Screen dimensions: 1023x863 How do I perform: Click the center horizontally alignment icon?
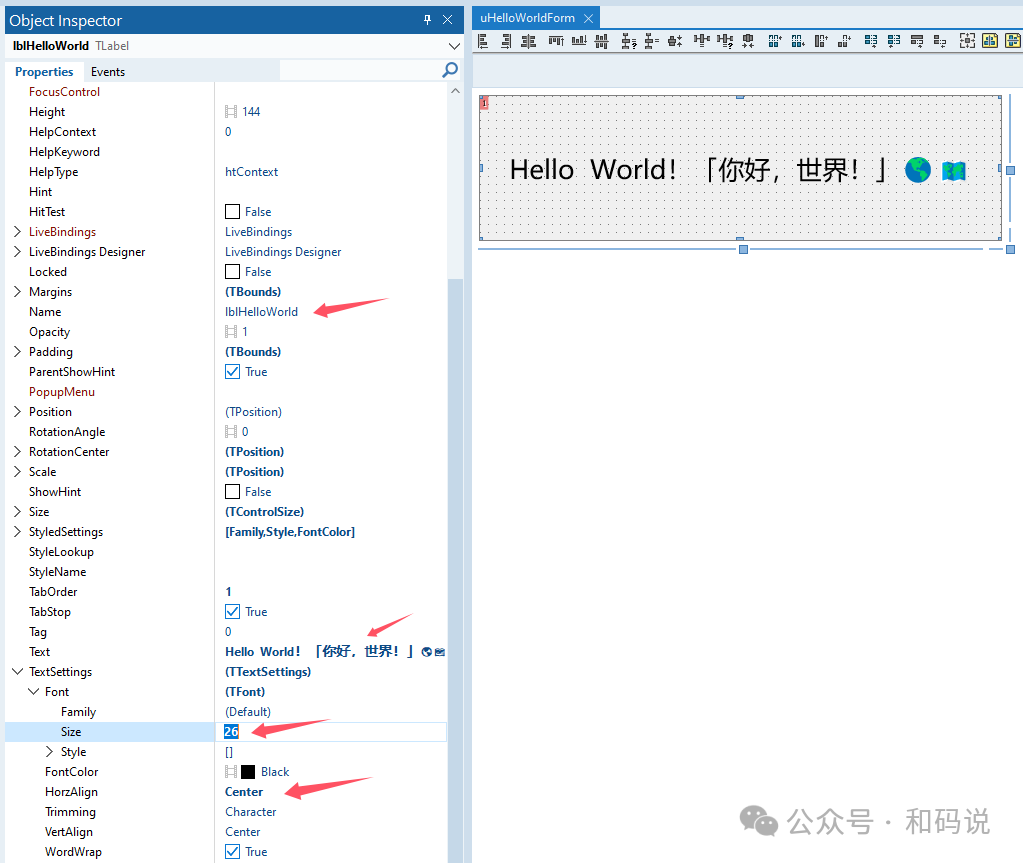click(x=529, y=40)
